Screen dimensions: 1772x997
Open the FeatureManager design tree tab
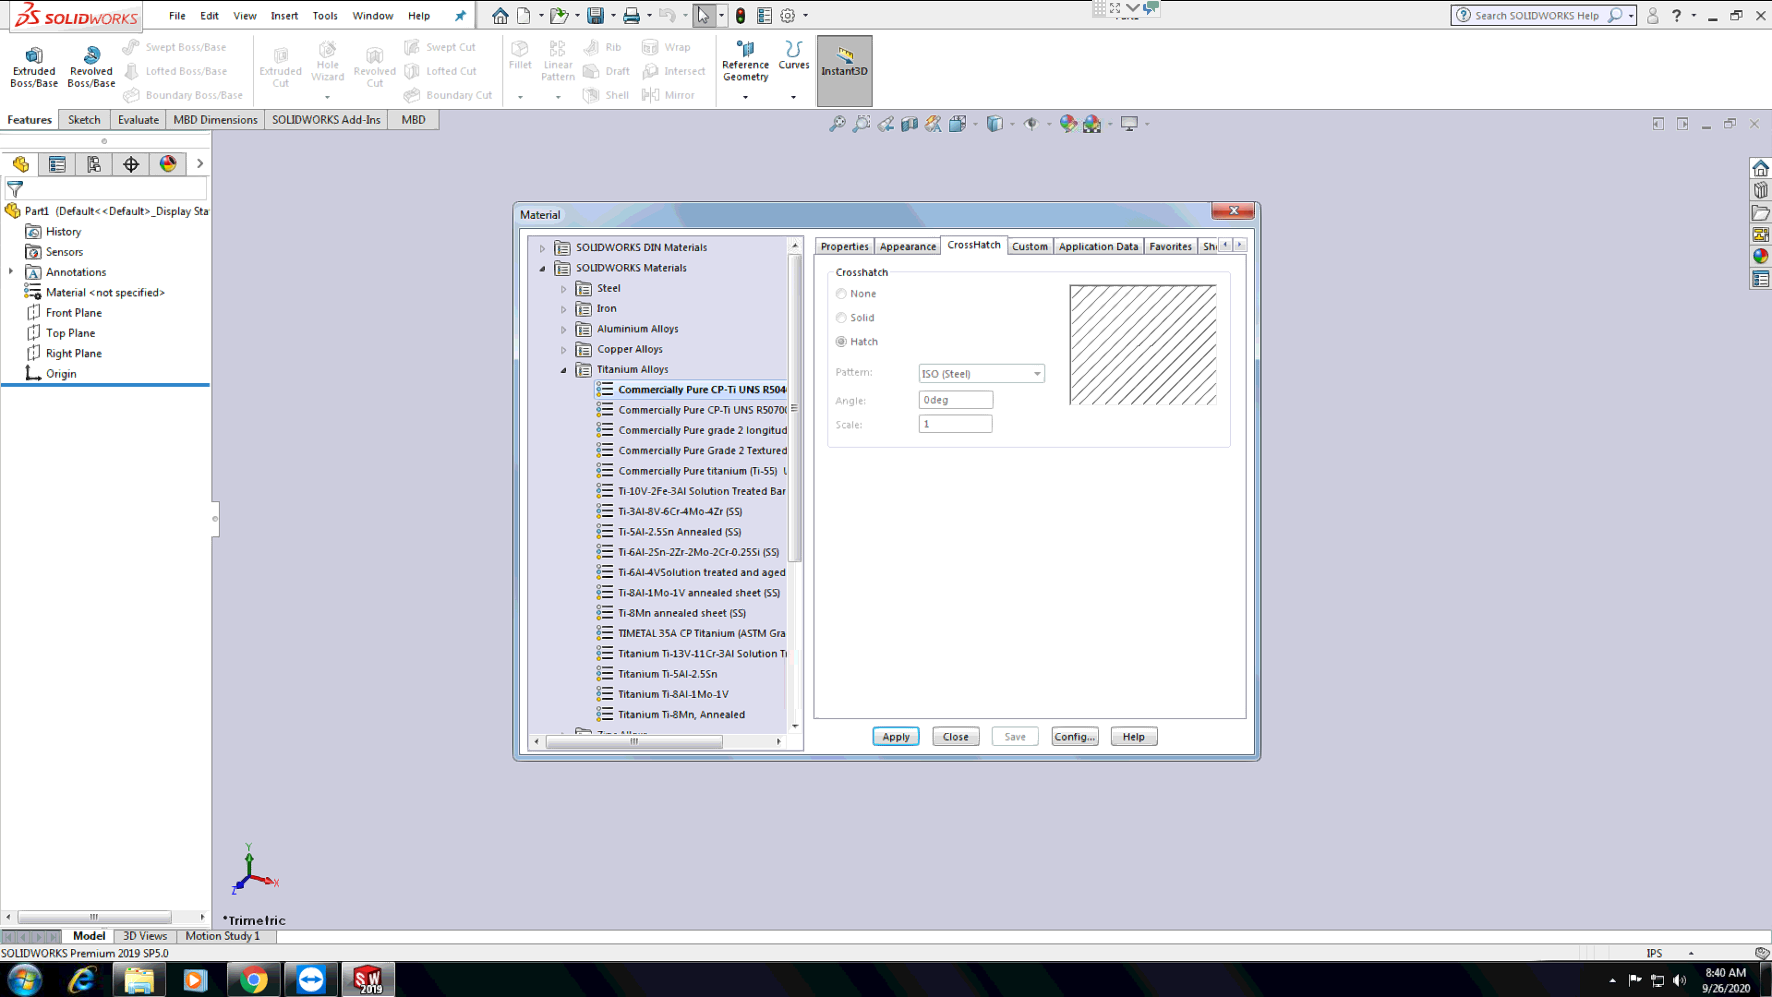21,164
